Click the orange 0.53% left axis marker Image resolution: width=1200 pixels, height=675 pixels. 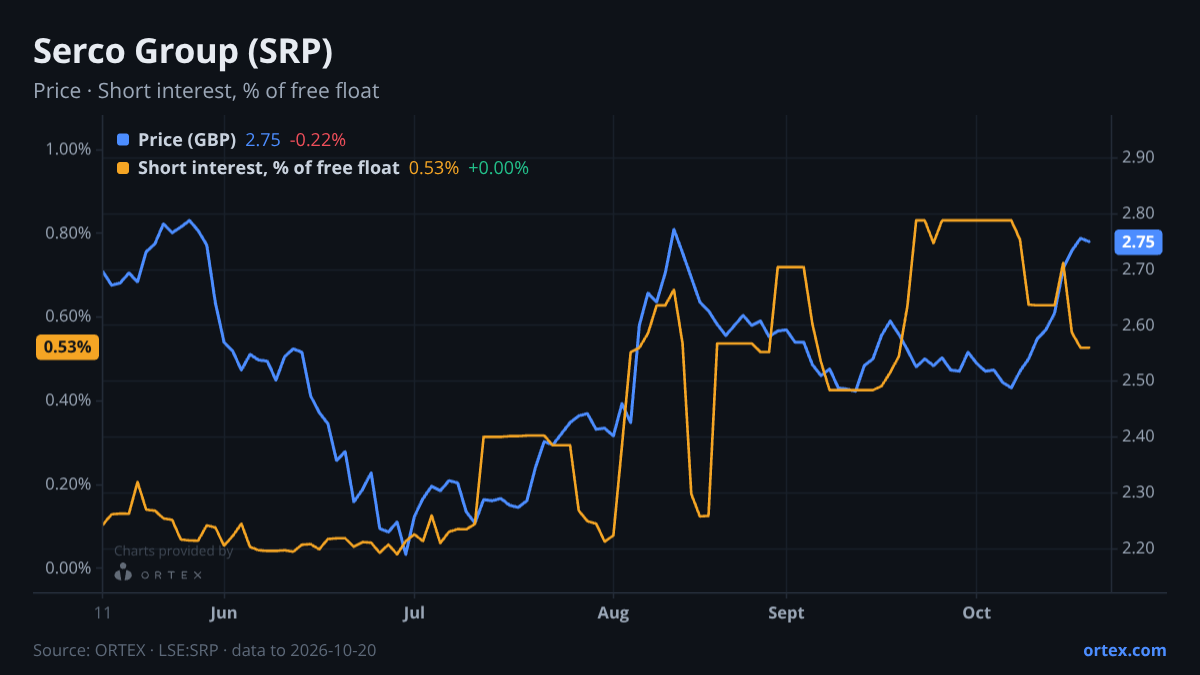click(68, 347)
